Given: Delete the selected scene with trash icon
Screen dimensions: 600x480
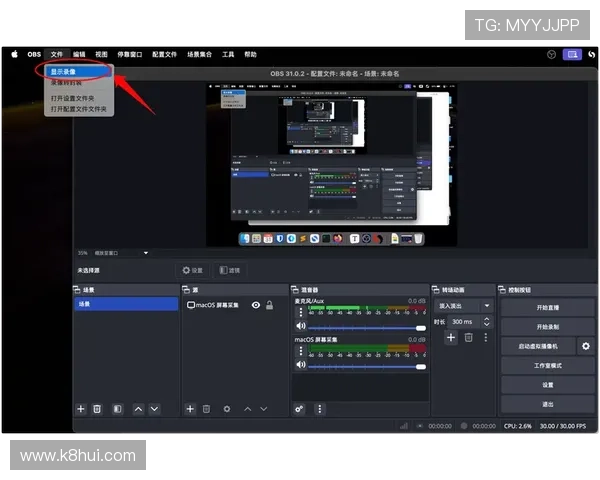Looking at the screenshot, I should pyautogui.click(x=97, y=409).
